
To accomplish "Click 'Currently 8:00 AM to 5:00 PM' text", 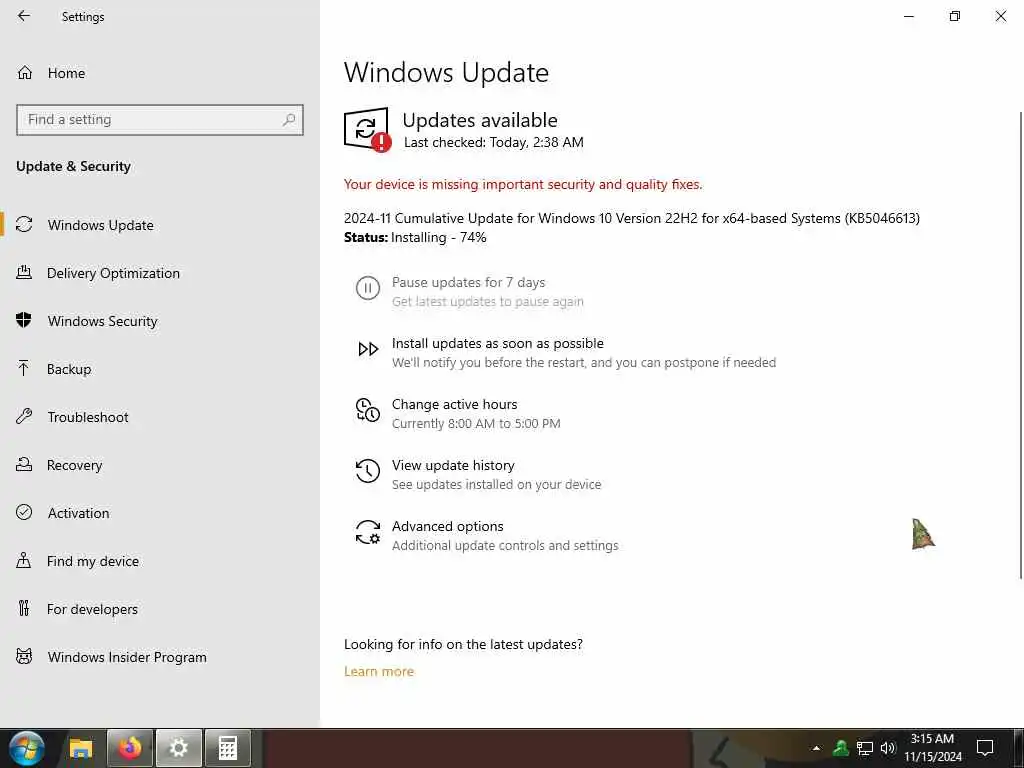I will (476, 423).
